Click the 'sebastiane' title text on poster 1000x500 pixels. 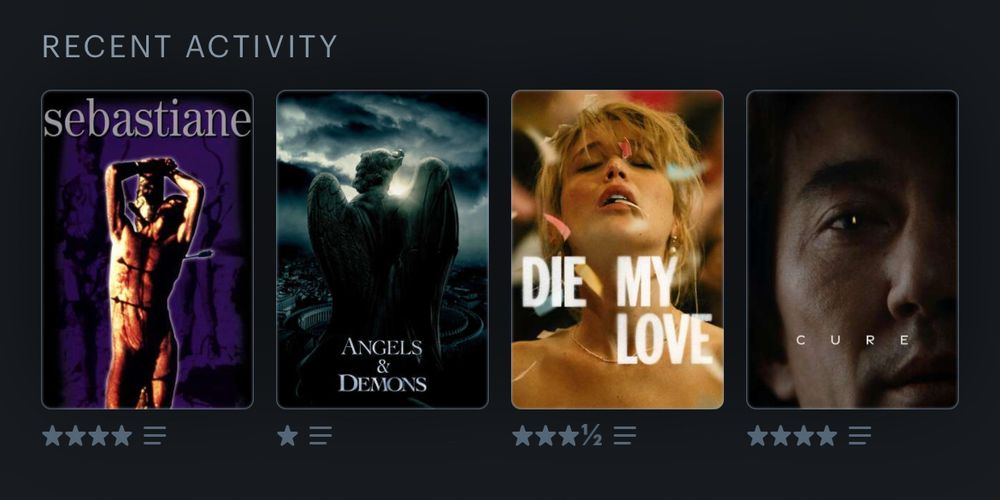point(147,120)
